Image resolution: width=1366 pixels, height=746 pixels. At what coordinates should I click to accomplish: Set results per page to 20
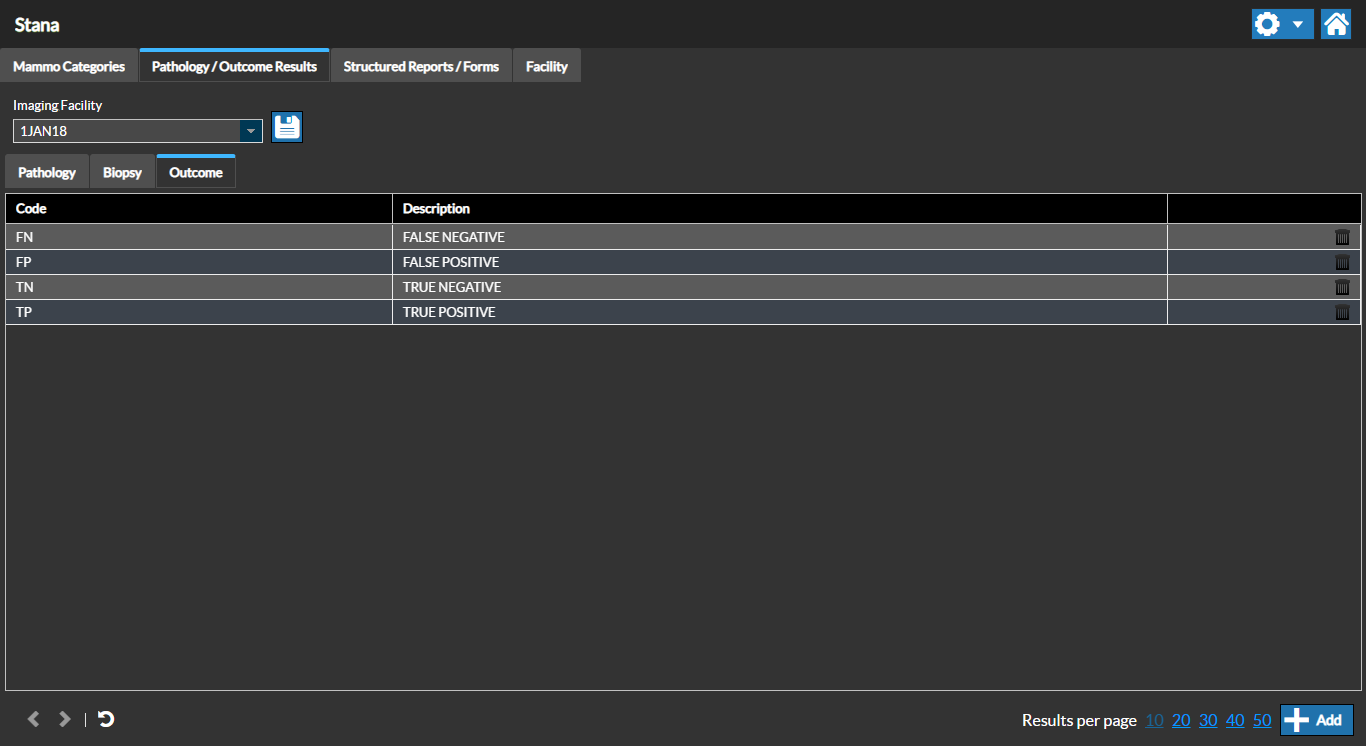(x=1181, y=720)
